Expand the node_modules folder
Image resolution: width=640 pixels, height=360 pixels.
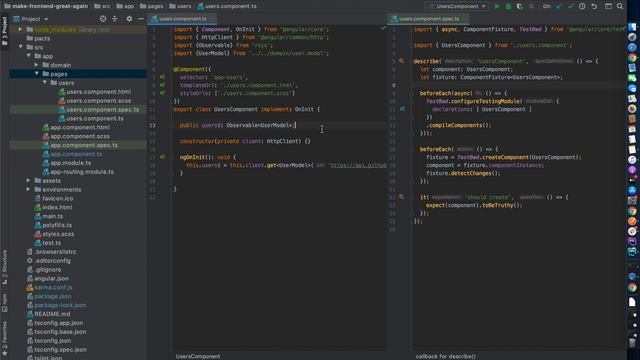point(20,29)
